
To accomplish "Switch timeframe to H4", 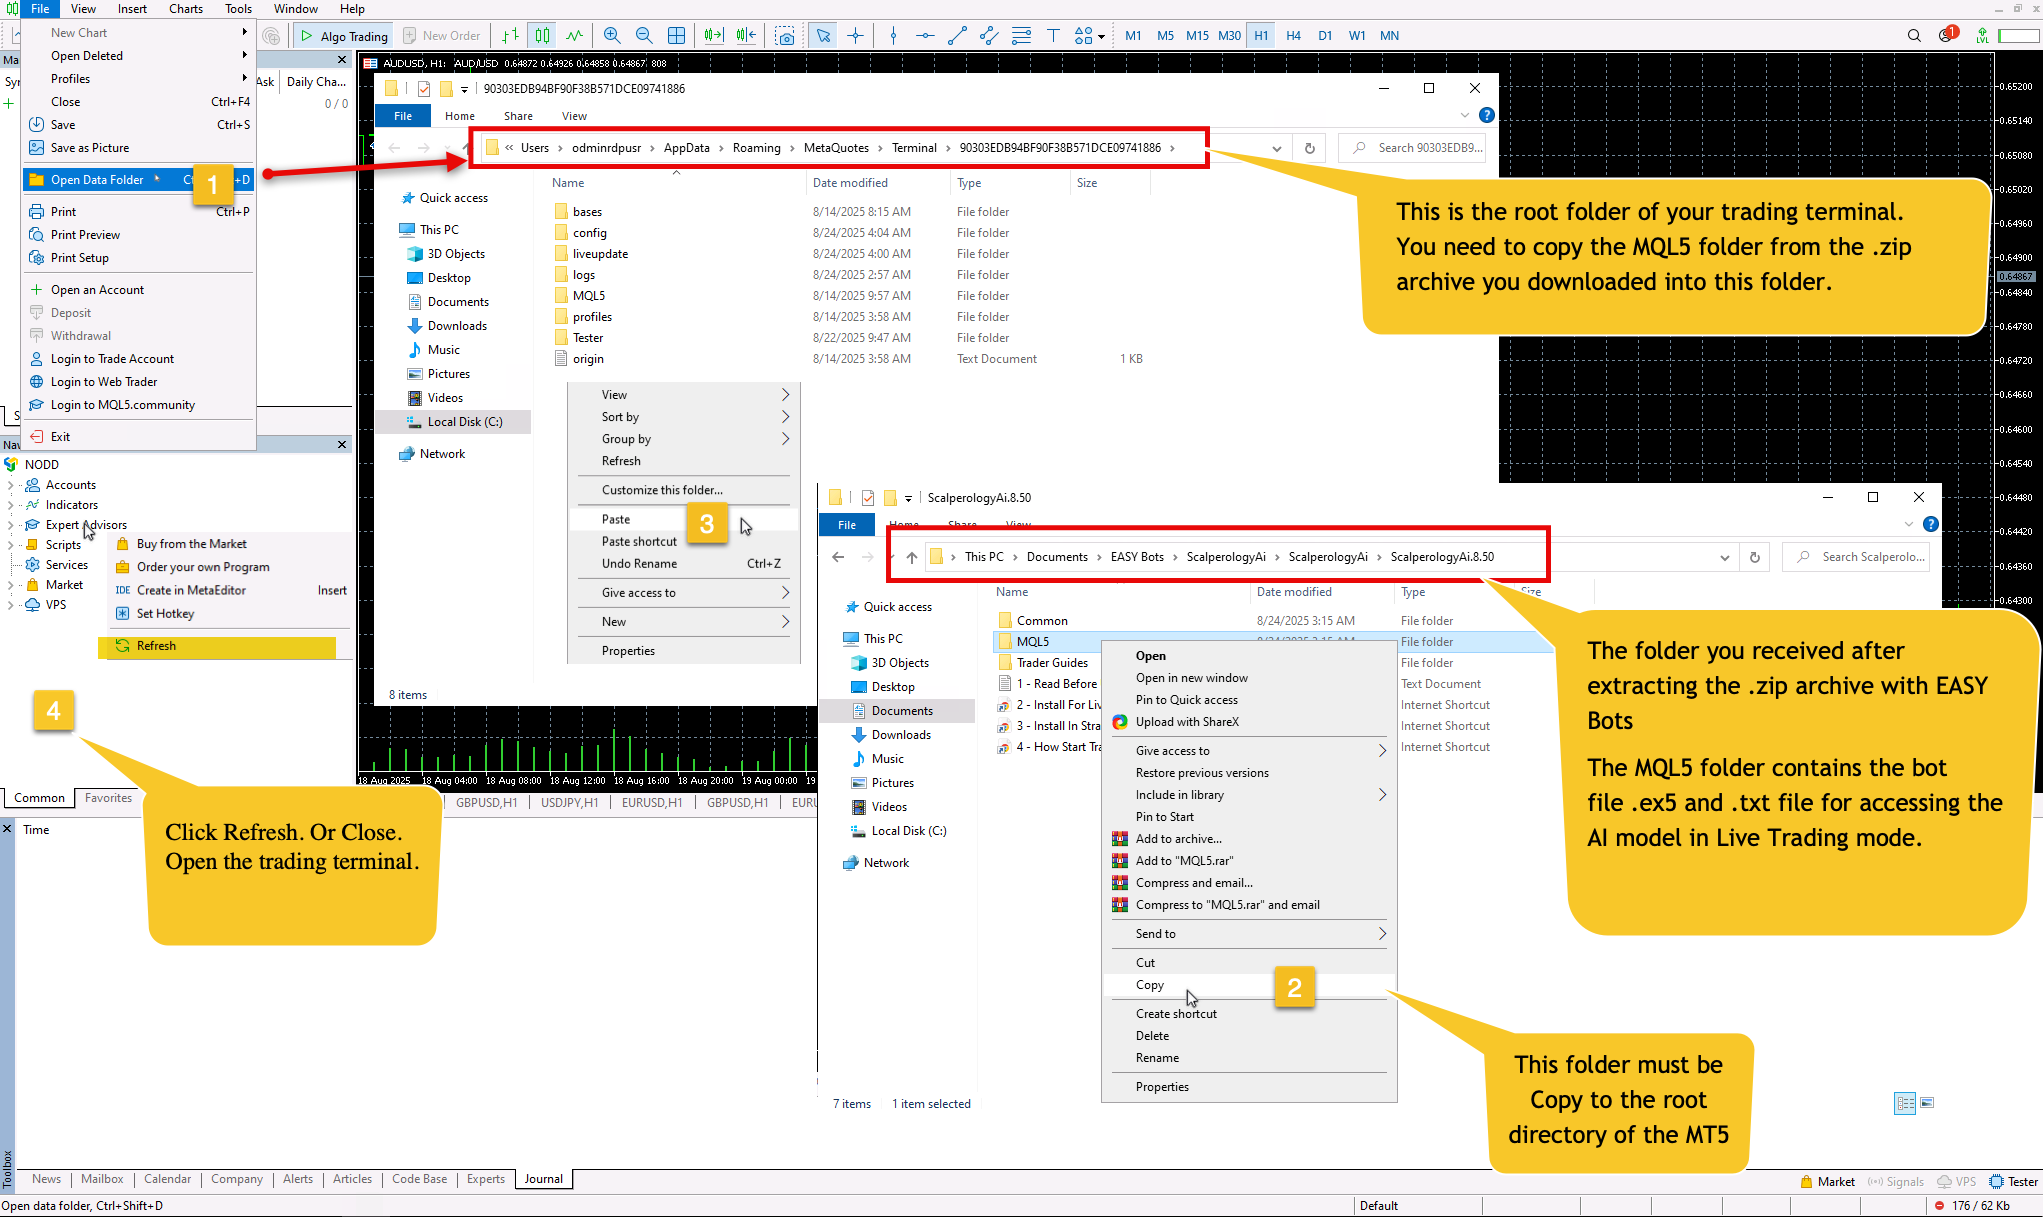I will 1293,36.
